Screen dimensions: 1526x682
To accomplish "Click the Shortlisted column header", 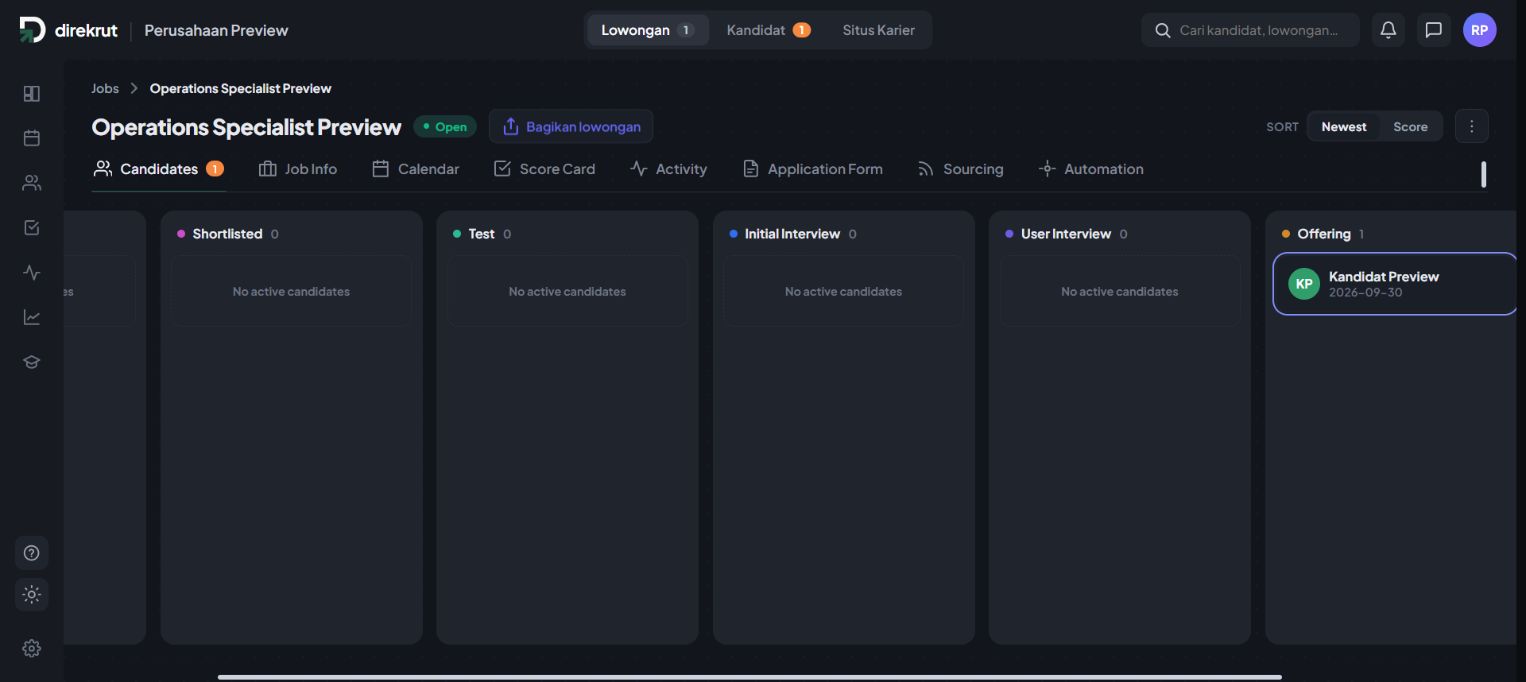I will pyautogui.click(x=228, y=234).
